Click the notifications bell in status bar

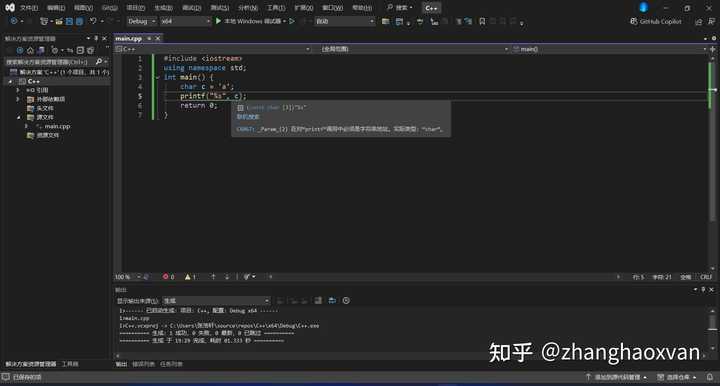pos(710,377)
